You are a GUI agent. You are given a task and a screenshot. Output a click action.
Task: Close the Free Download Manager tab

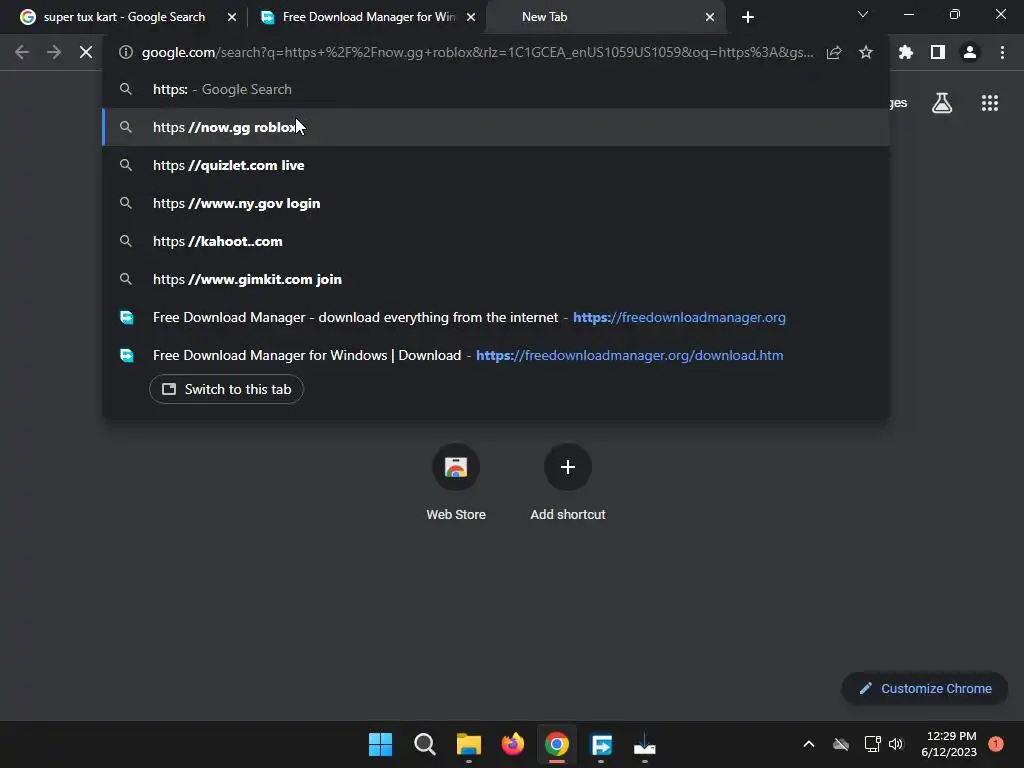point(471,17)
